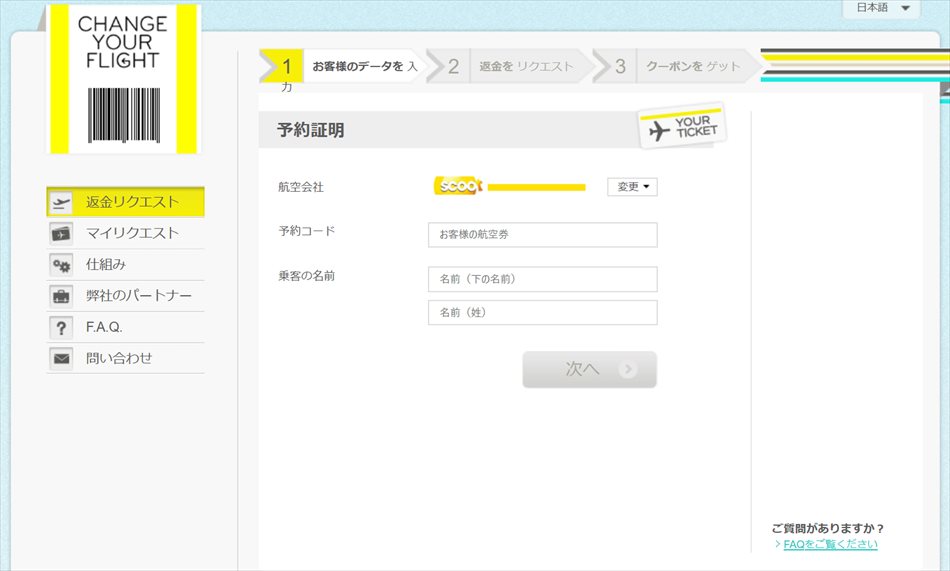950x571 pixels.
Task: Click the Change Your Flight barcode logo
Action: tap(124, 79)
